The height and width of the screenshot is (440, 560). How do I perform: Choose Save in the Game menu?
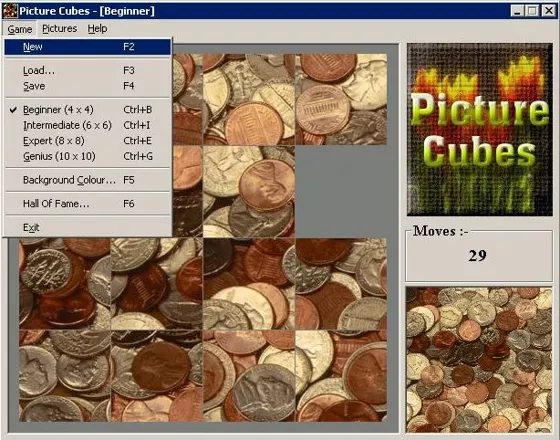88,86
